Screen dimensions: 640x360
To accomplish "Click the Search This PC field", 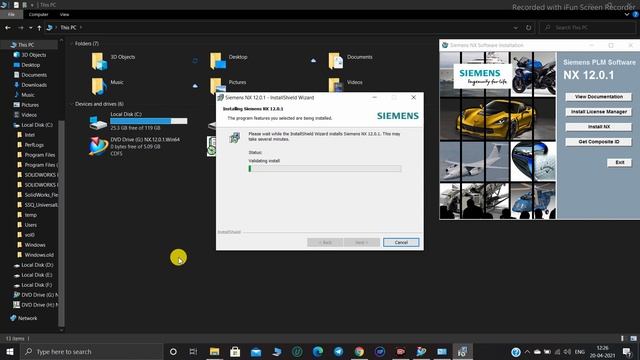I will 587,28.
